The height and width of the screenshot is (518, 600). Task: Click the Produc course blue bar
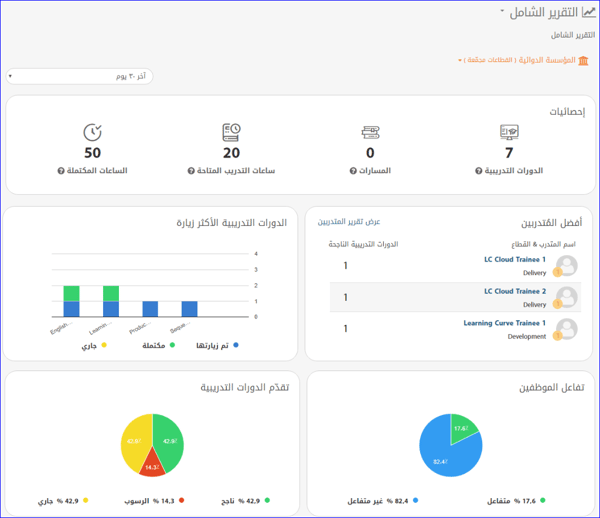point(150,309)
